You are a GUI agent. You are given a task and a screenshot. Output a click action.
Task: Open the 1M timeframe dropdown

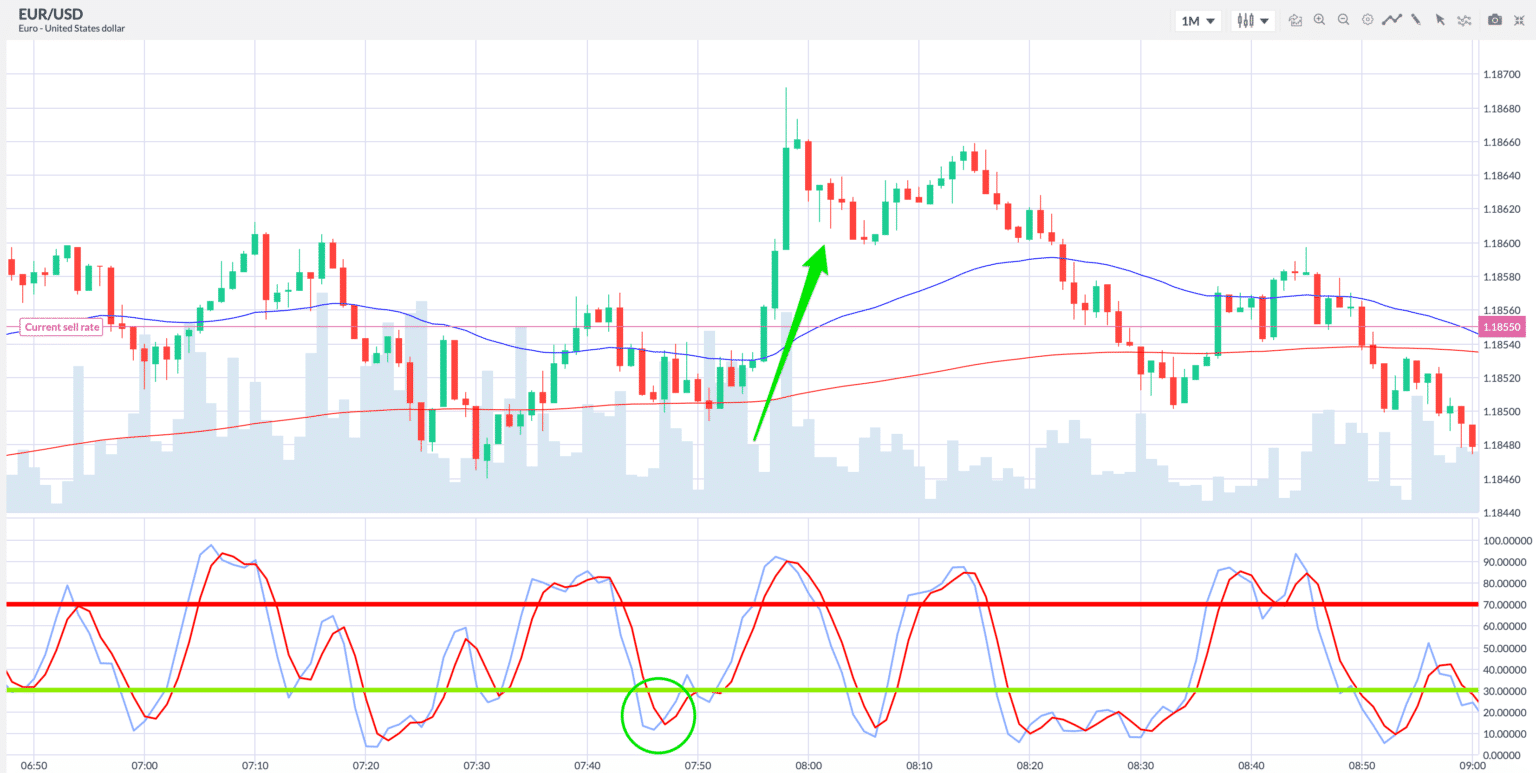tap(1196, 19)
